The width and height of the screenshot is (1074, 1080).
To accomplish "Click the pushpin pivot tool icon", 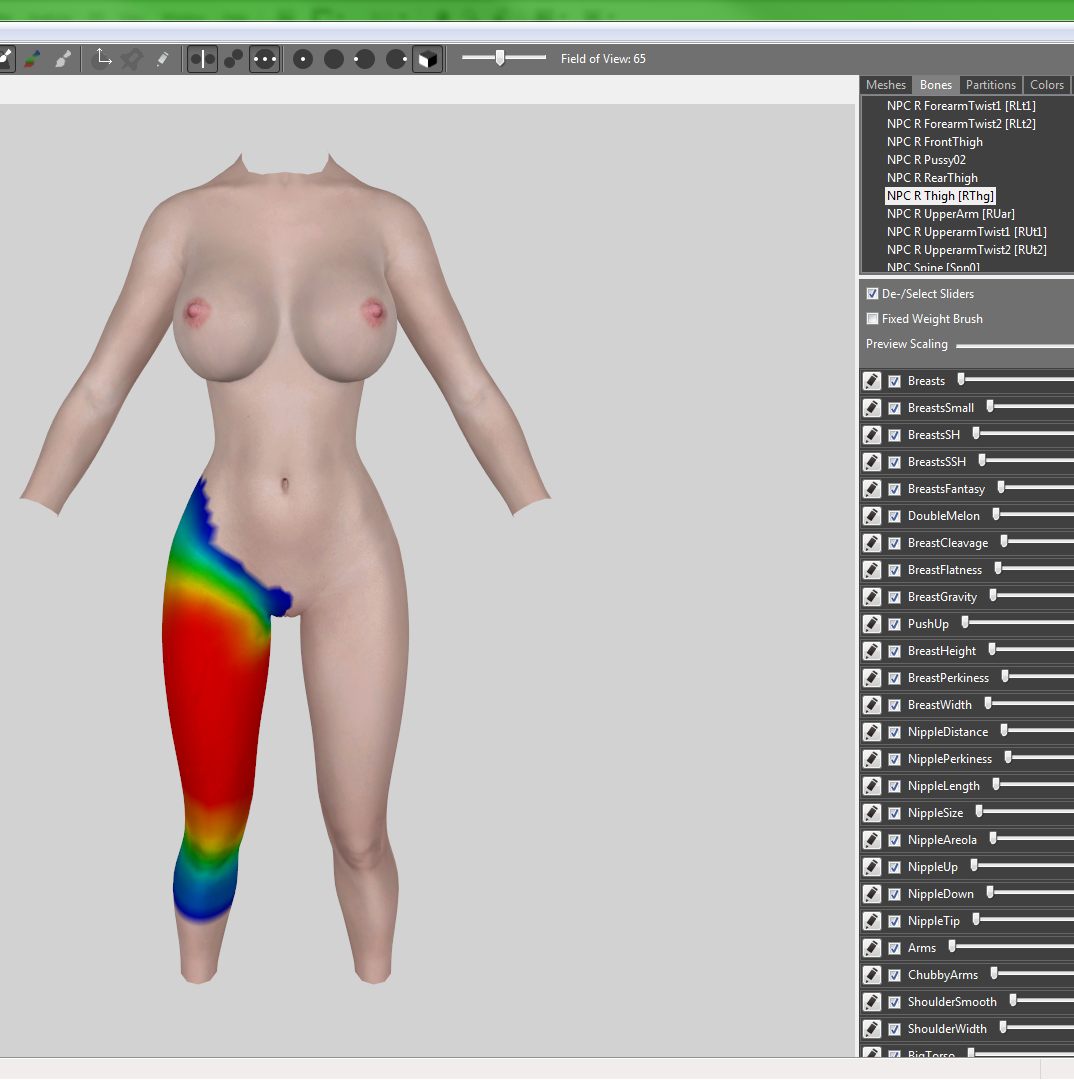I will coord(132,59).
